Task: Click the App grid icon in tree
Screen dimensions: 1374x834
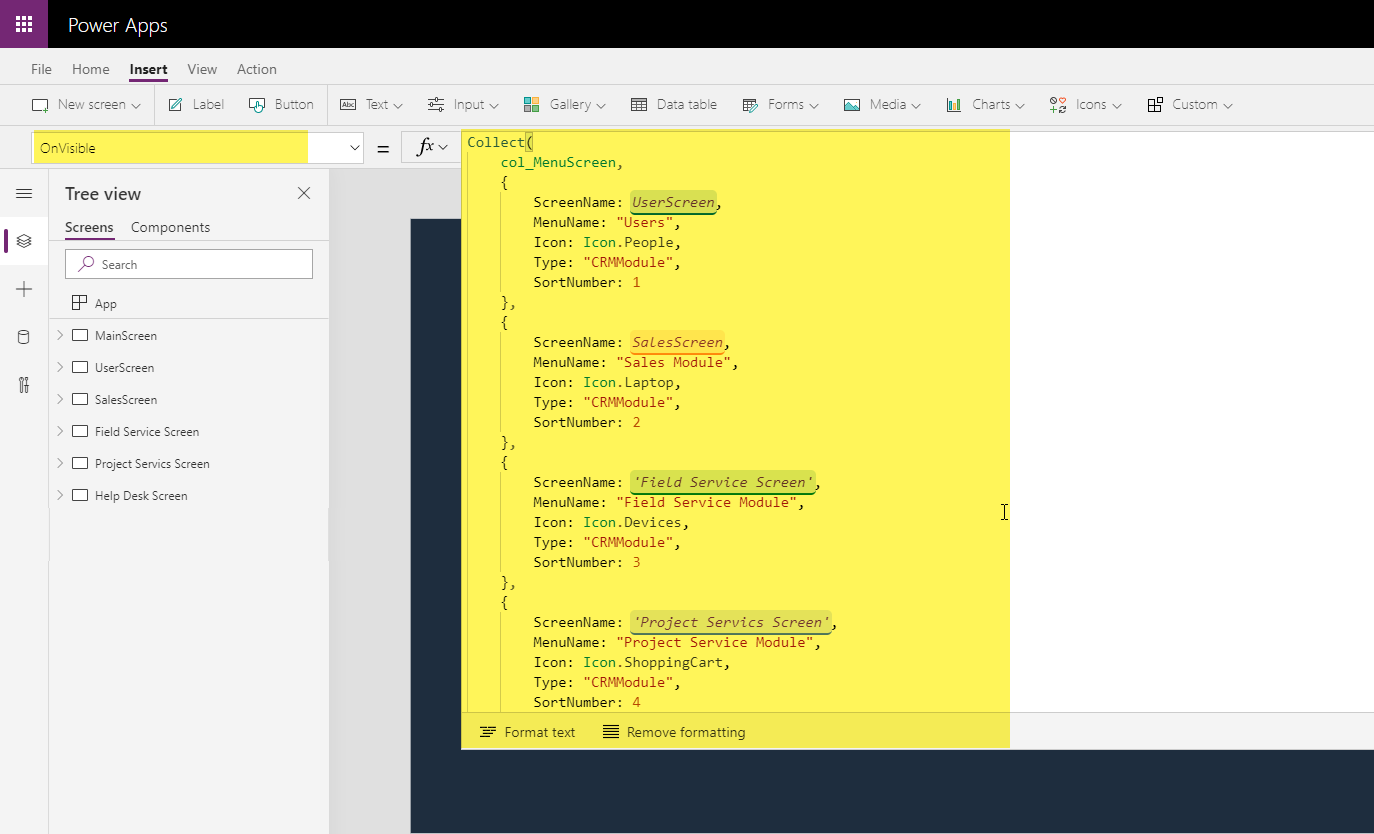Action: tap(80, 303)
